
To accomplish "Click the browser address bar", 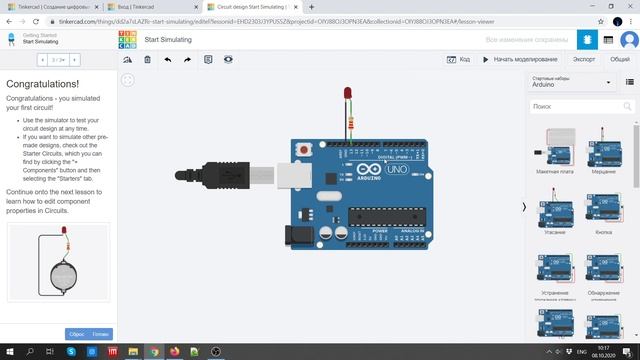I will (x=322, y=22).
